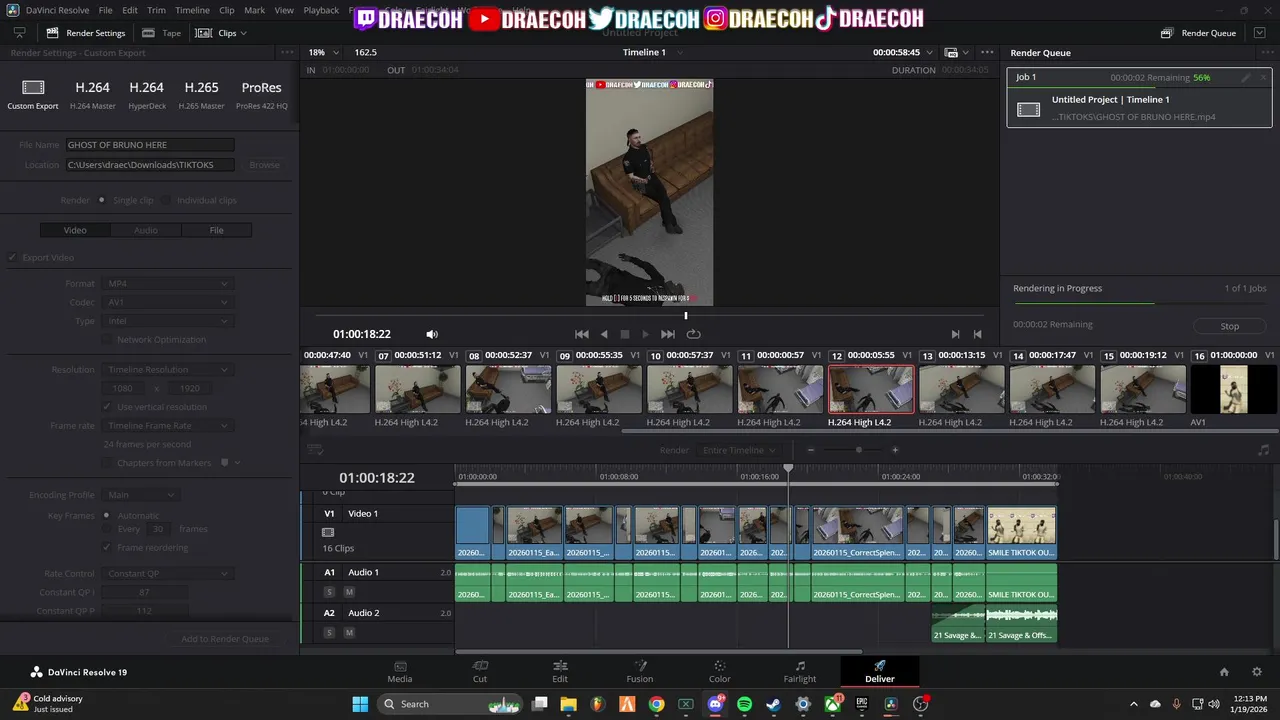Open the Render Queue panel toggle
This screenshot has height=720, width=1280.
click(1198, 33)
